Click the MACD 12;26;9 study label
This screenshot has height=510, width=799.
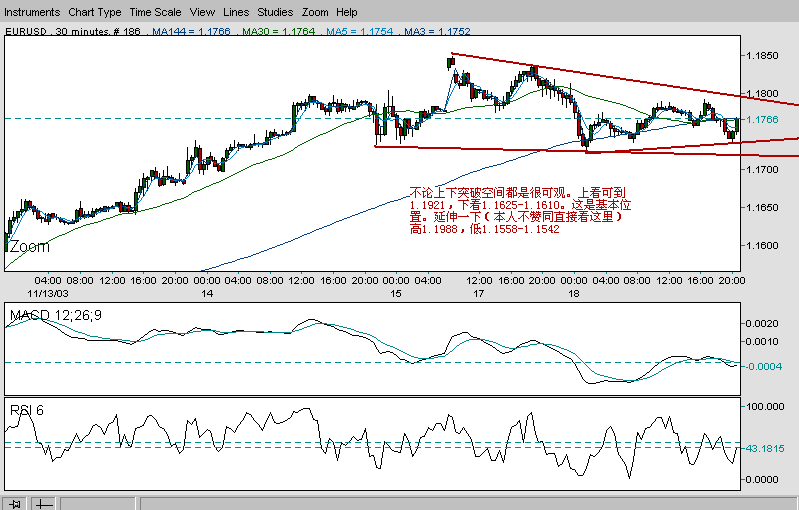pos(56,315)
